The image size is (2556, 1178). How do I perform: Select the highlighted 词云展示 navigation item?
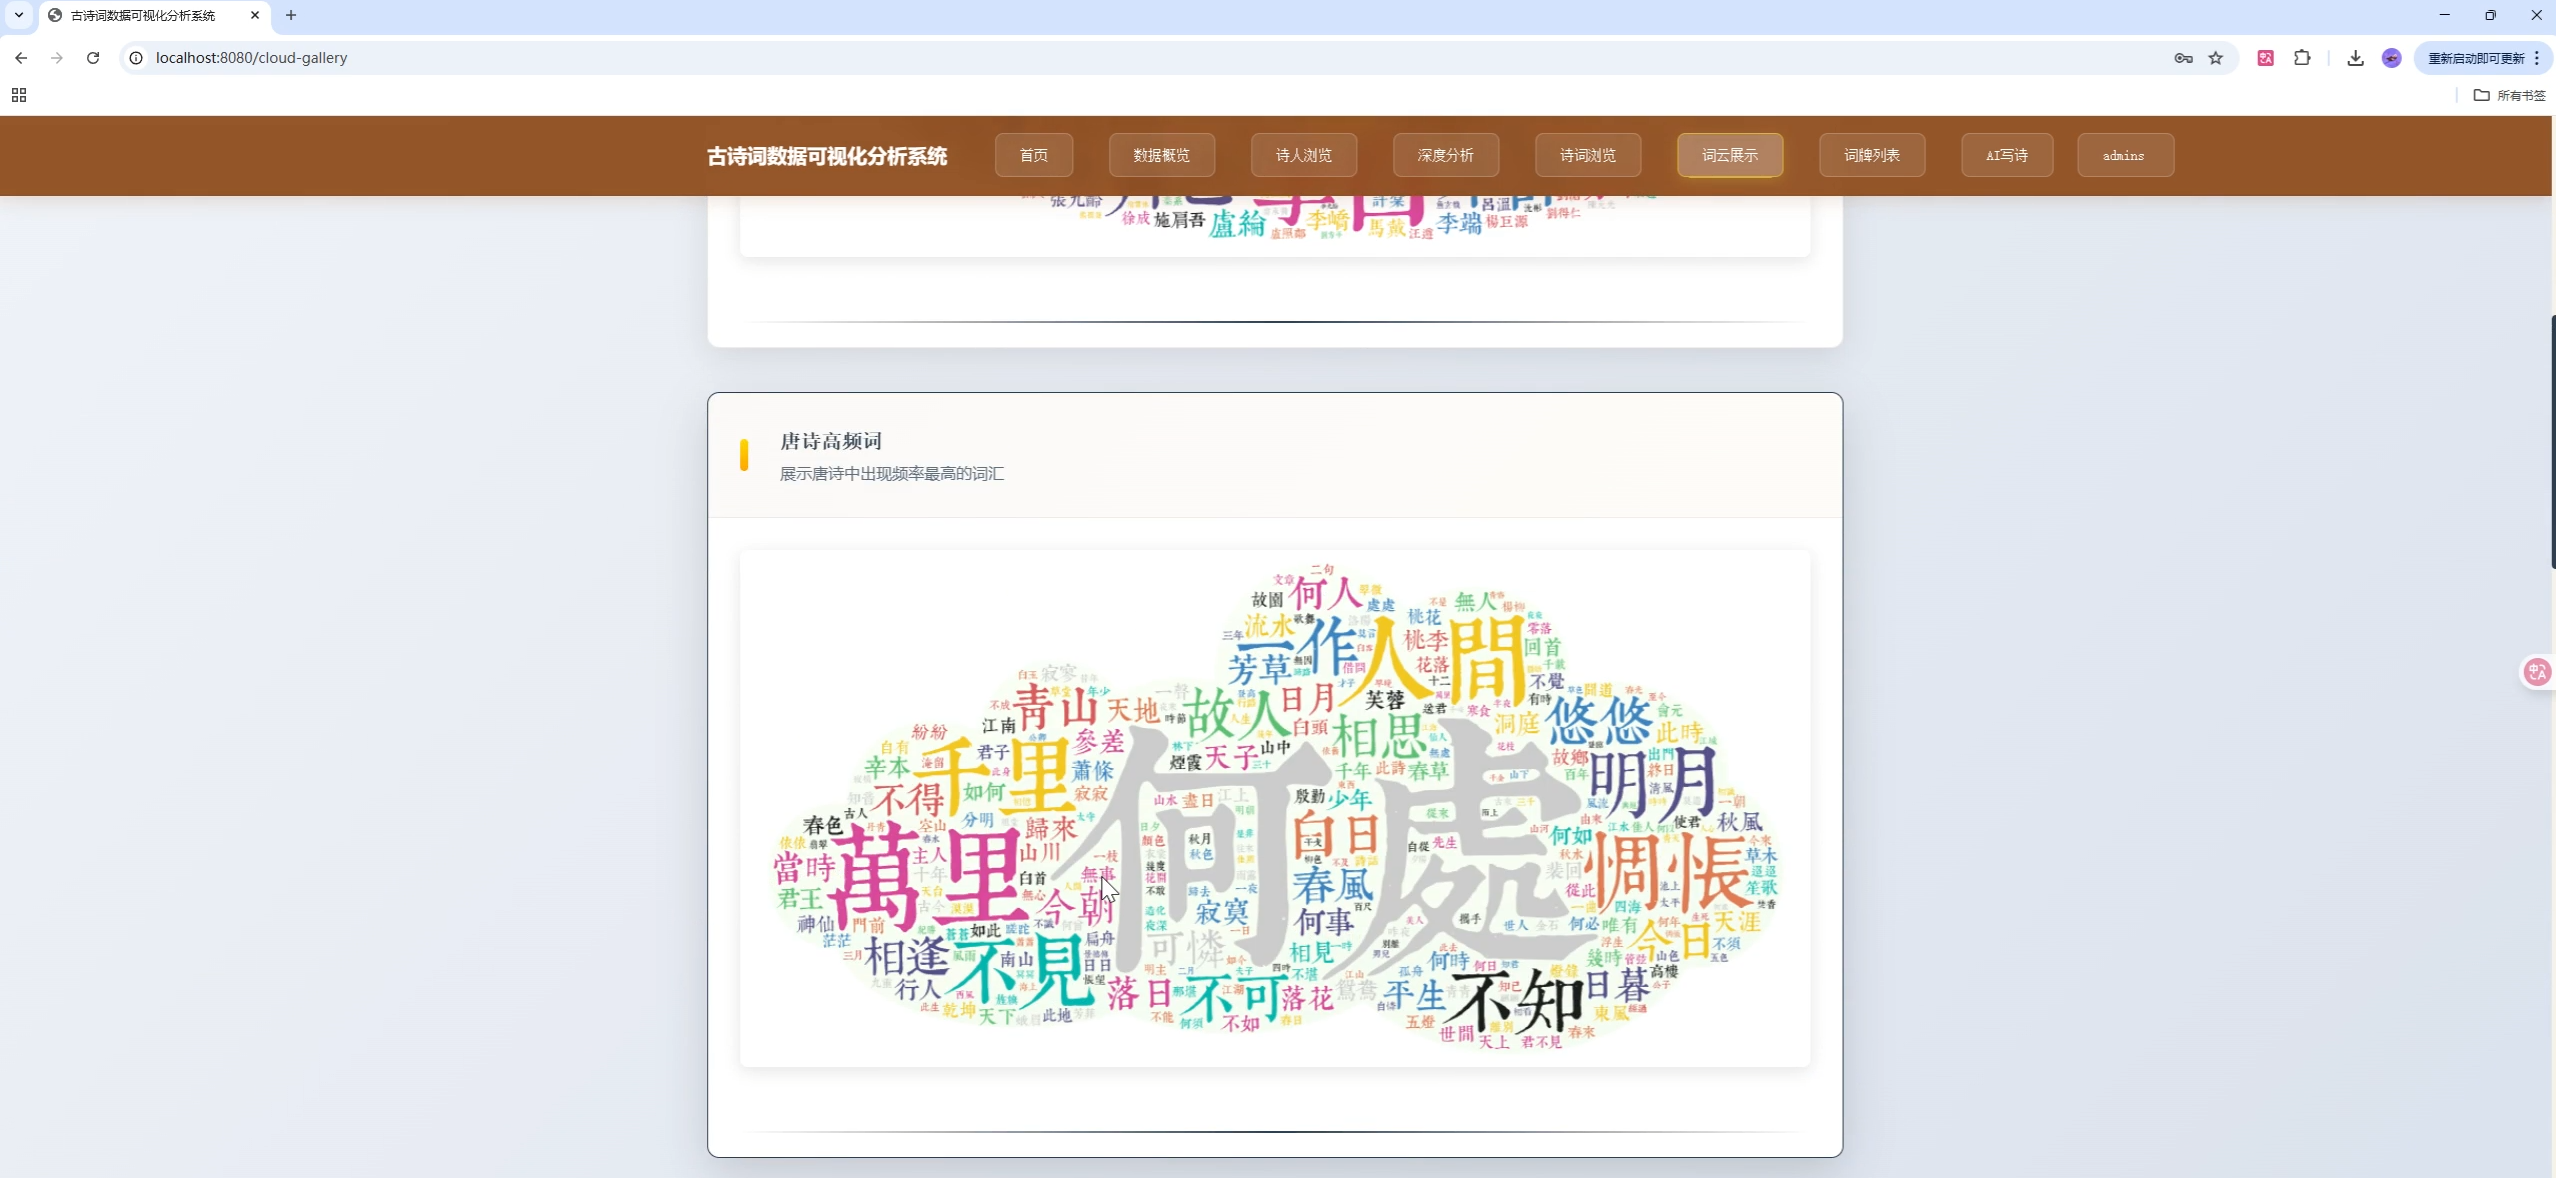tap(1730, 155)
